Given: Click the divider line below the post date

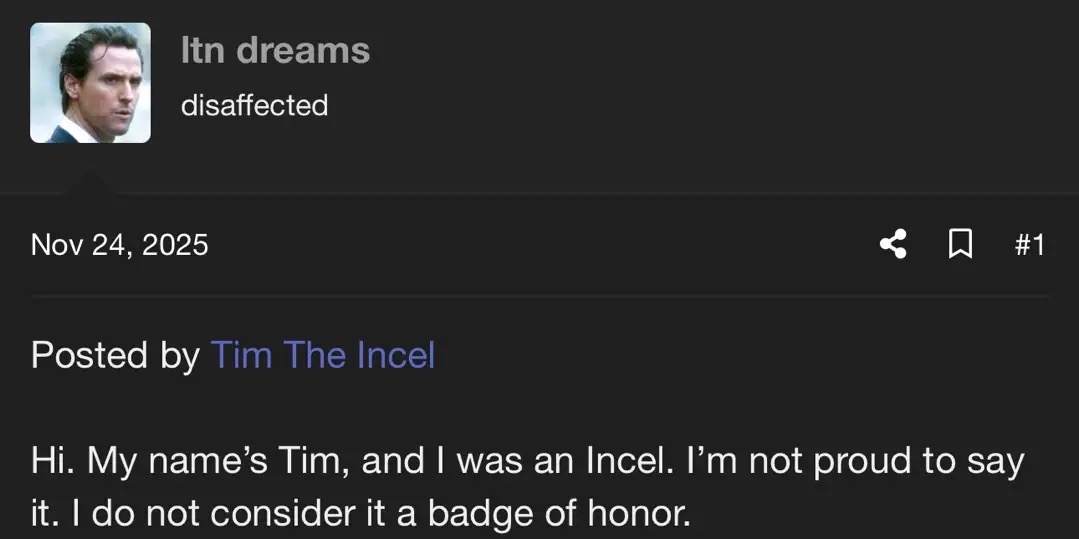Looking at the screenshot, I should (x=539, y=297).
